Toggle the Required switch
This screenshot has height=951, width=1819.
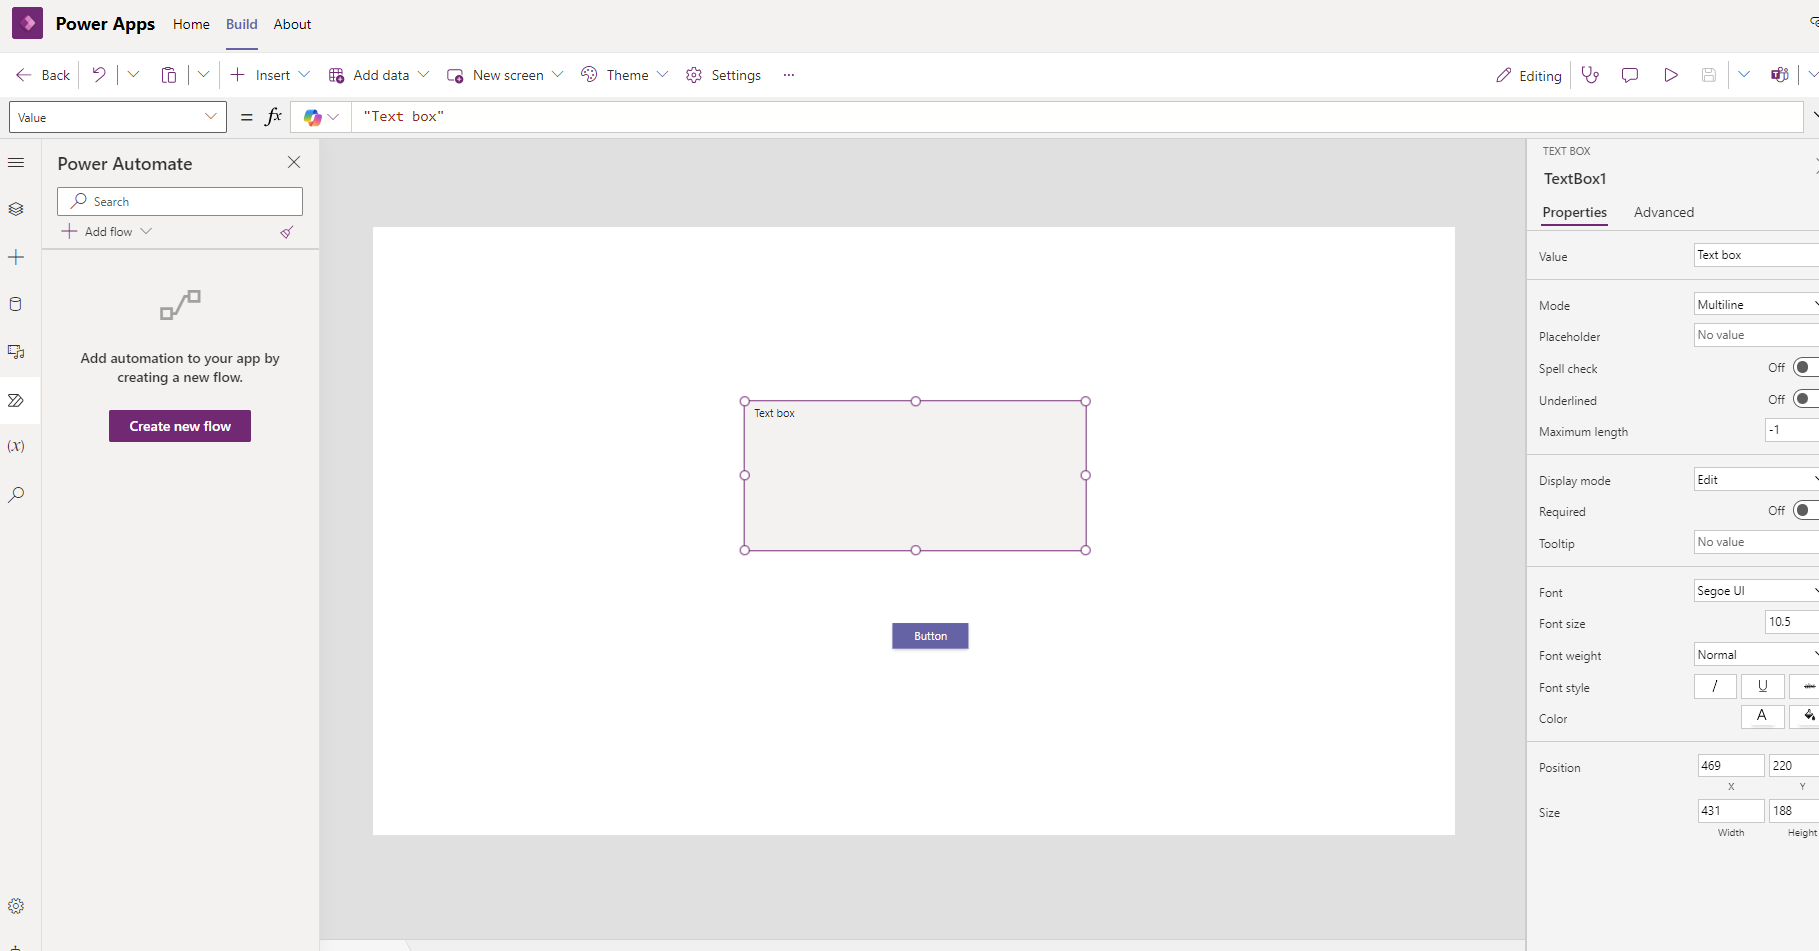1805,510
